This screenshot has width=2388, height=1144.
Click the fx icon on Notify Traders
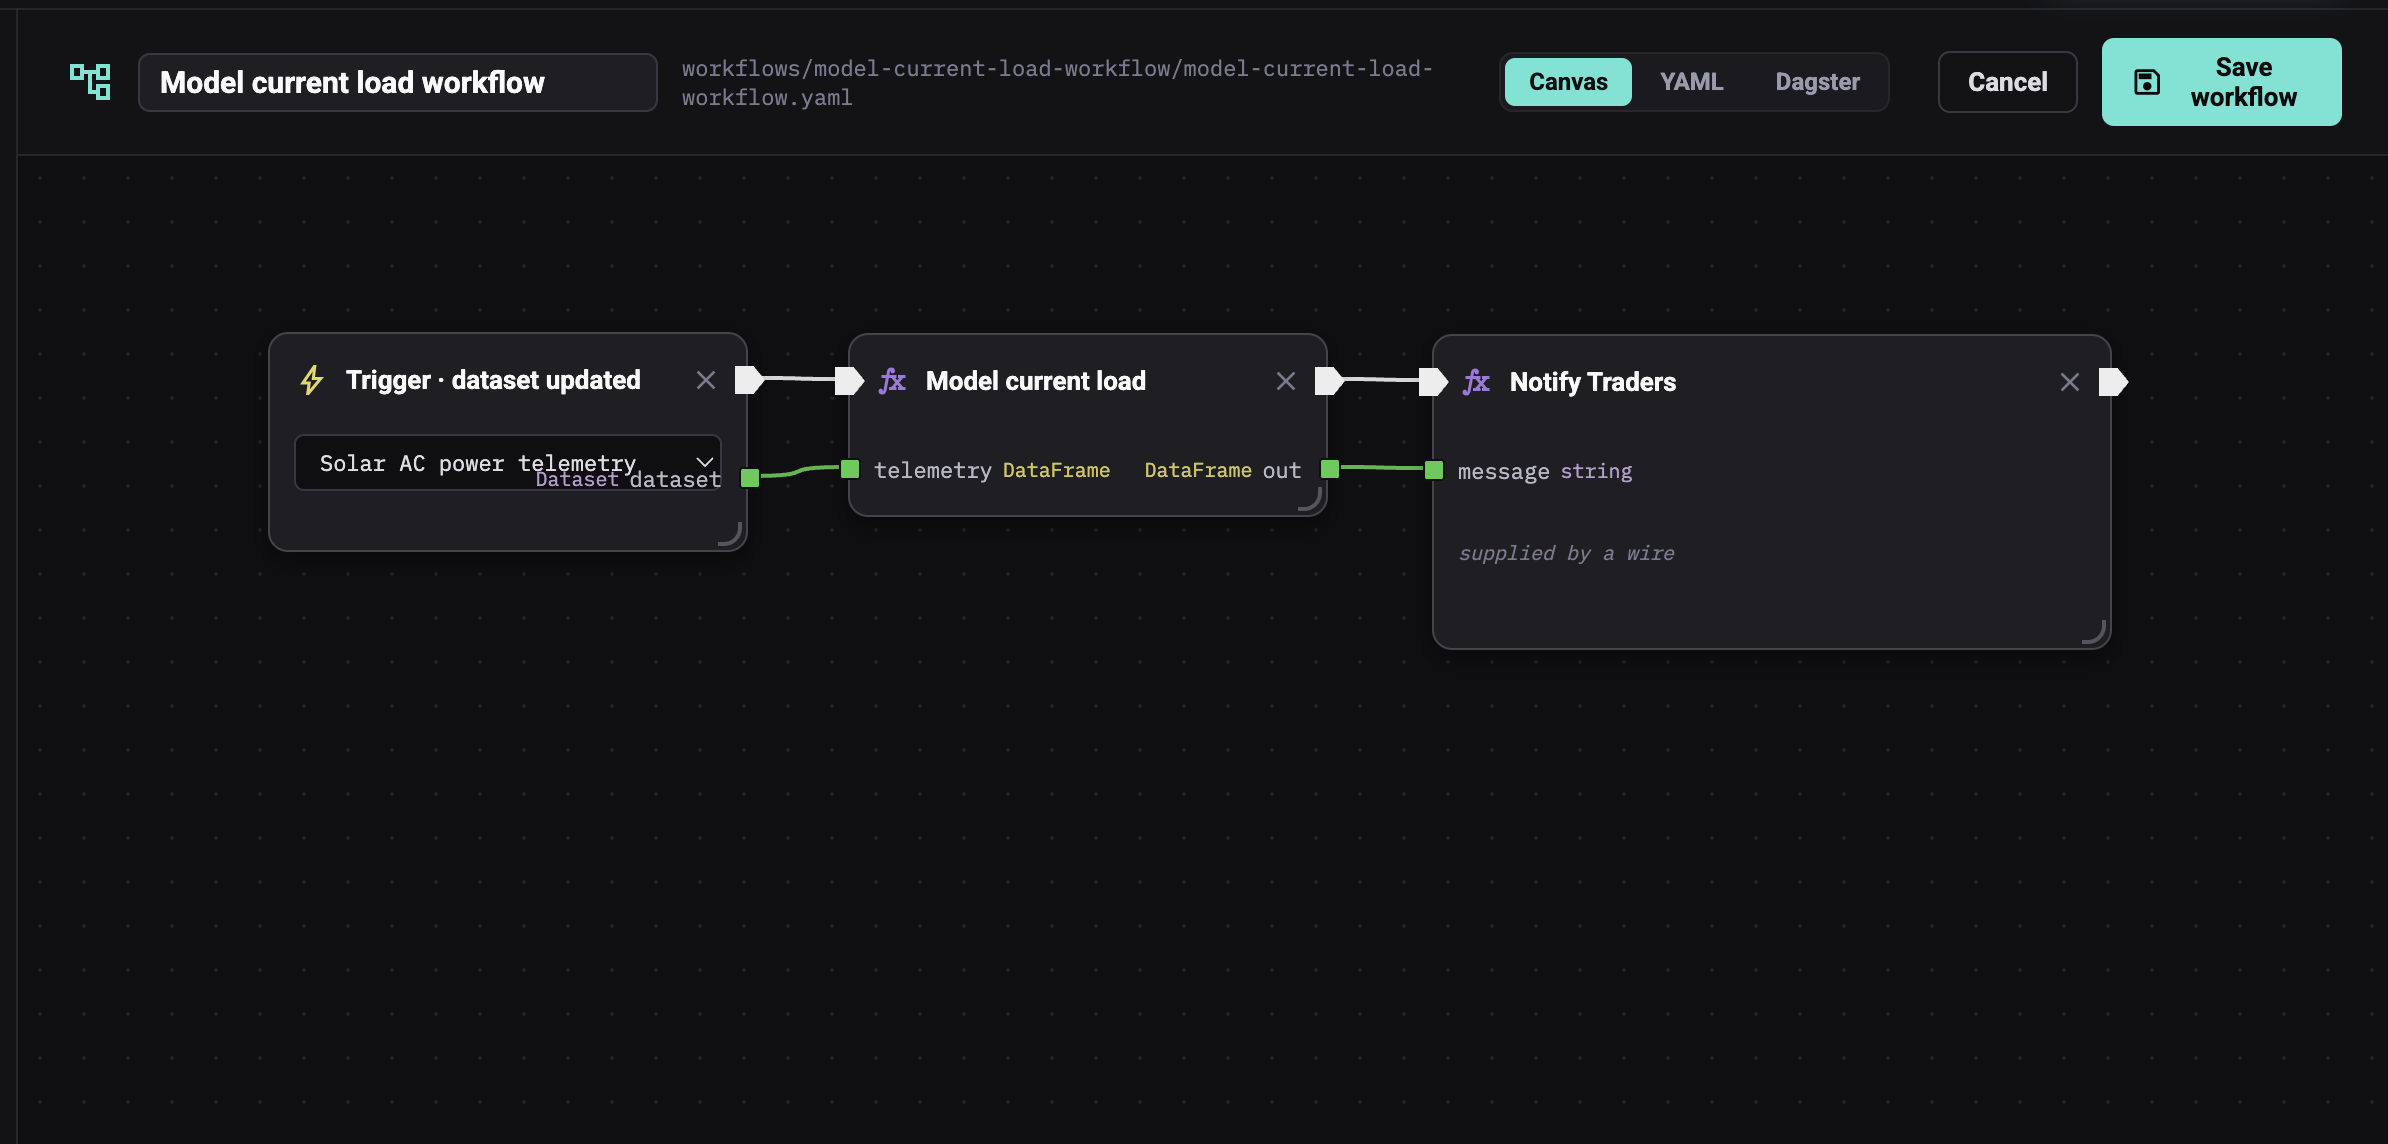coord(1476,382)
